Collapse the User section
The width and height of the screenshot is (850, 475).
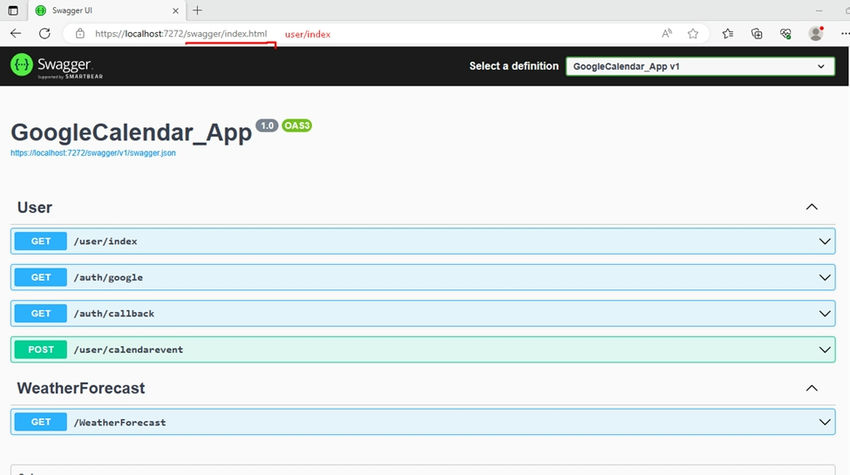pos(812,207)
